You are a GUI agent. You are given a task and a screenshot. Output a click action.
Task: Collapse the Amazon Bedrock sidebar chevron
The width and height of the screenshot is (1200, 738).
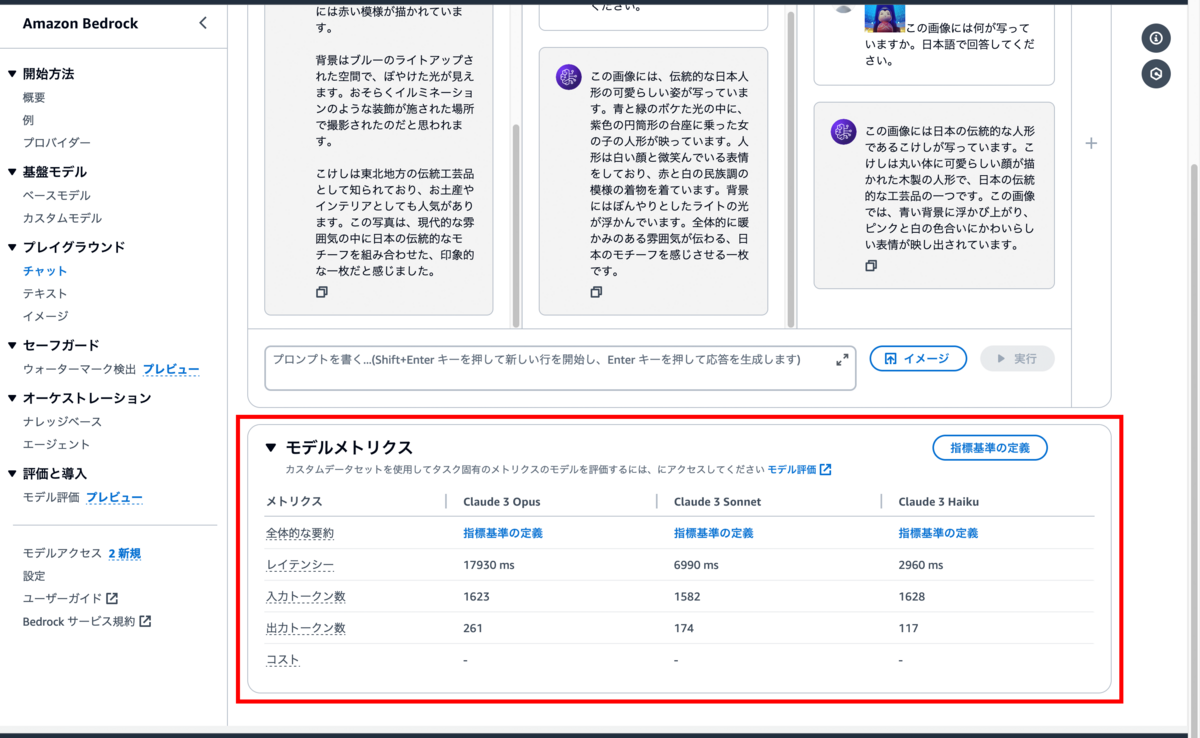click(x=203, y=23)
